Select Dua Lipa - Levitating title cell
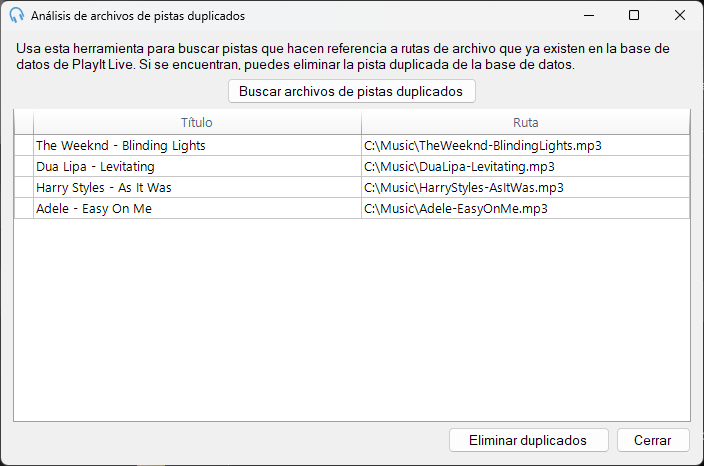The image size is (704, 466). pos(197,167)
